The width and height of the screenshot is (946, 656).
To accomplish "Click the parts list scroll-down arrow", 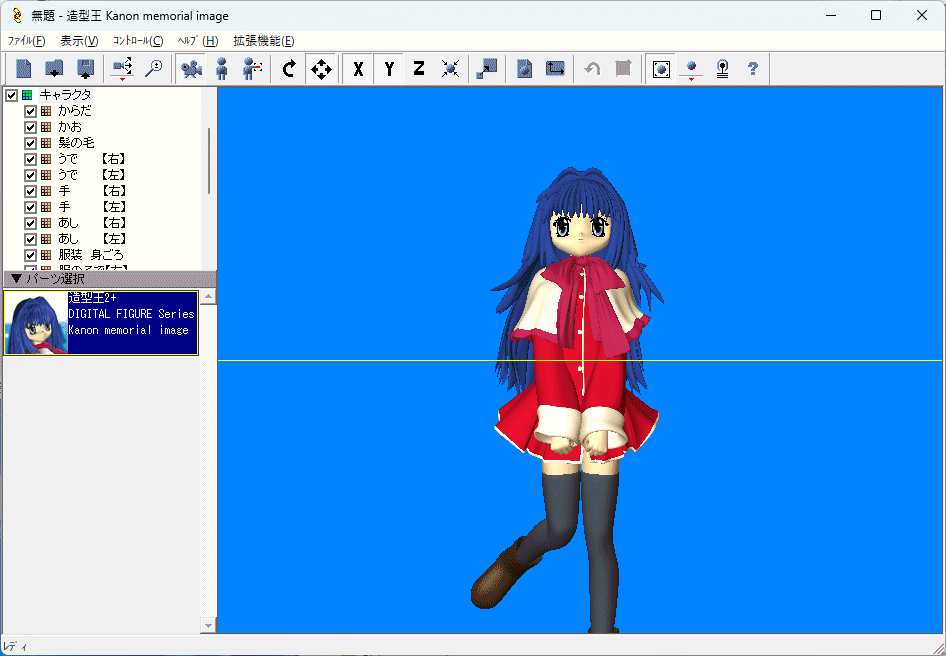I will pyautogui.click(x=208, y=626).
